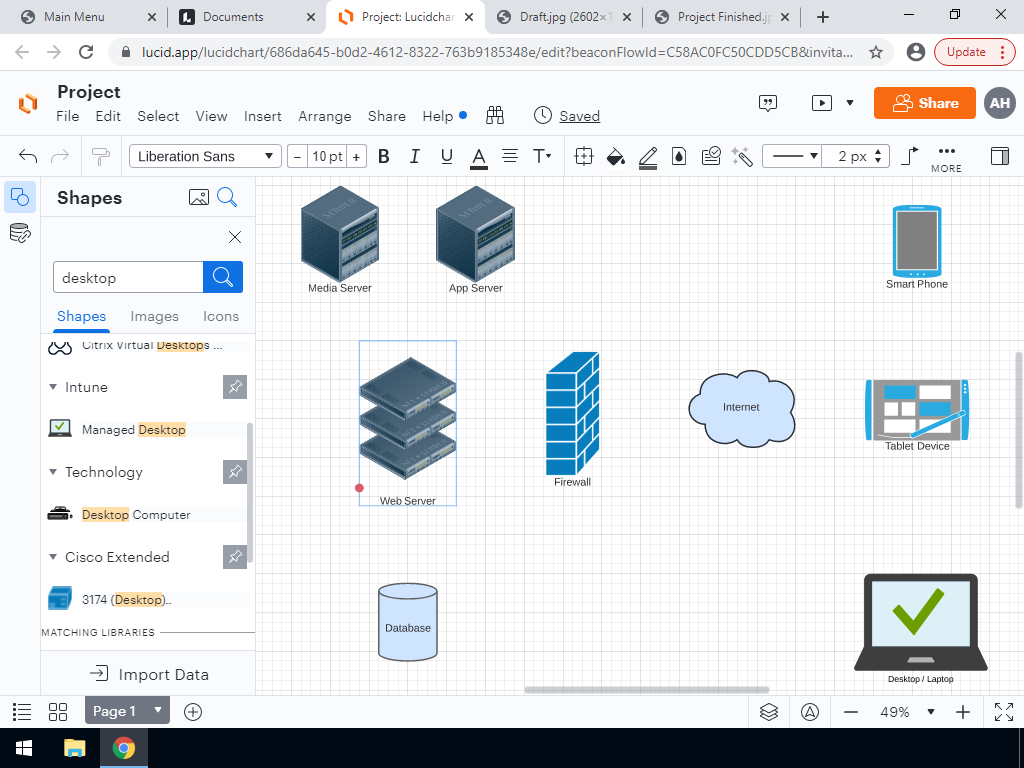Image resolution: width=1024 pixels, height=768 pixels.
Task: Pin the Intune shape library
Action: pyautogui.click(x=234, y=387)
